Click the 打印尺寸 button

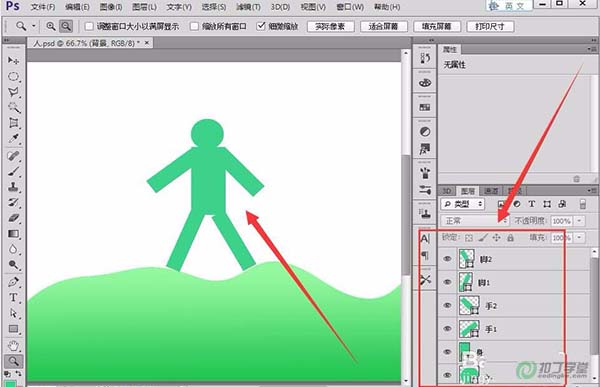[x=490, y=26]
